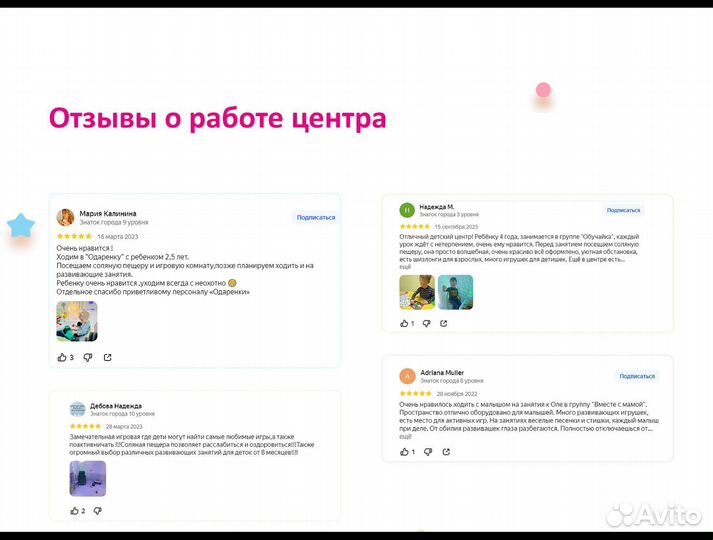This screenshot has width=713, height=540.
Task: Click Знаток города 8 уровня label
Action: pos(452,380)
